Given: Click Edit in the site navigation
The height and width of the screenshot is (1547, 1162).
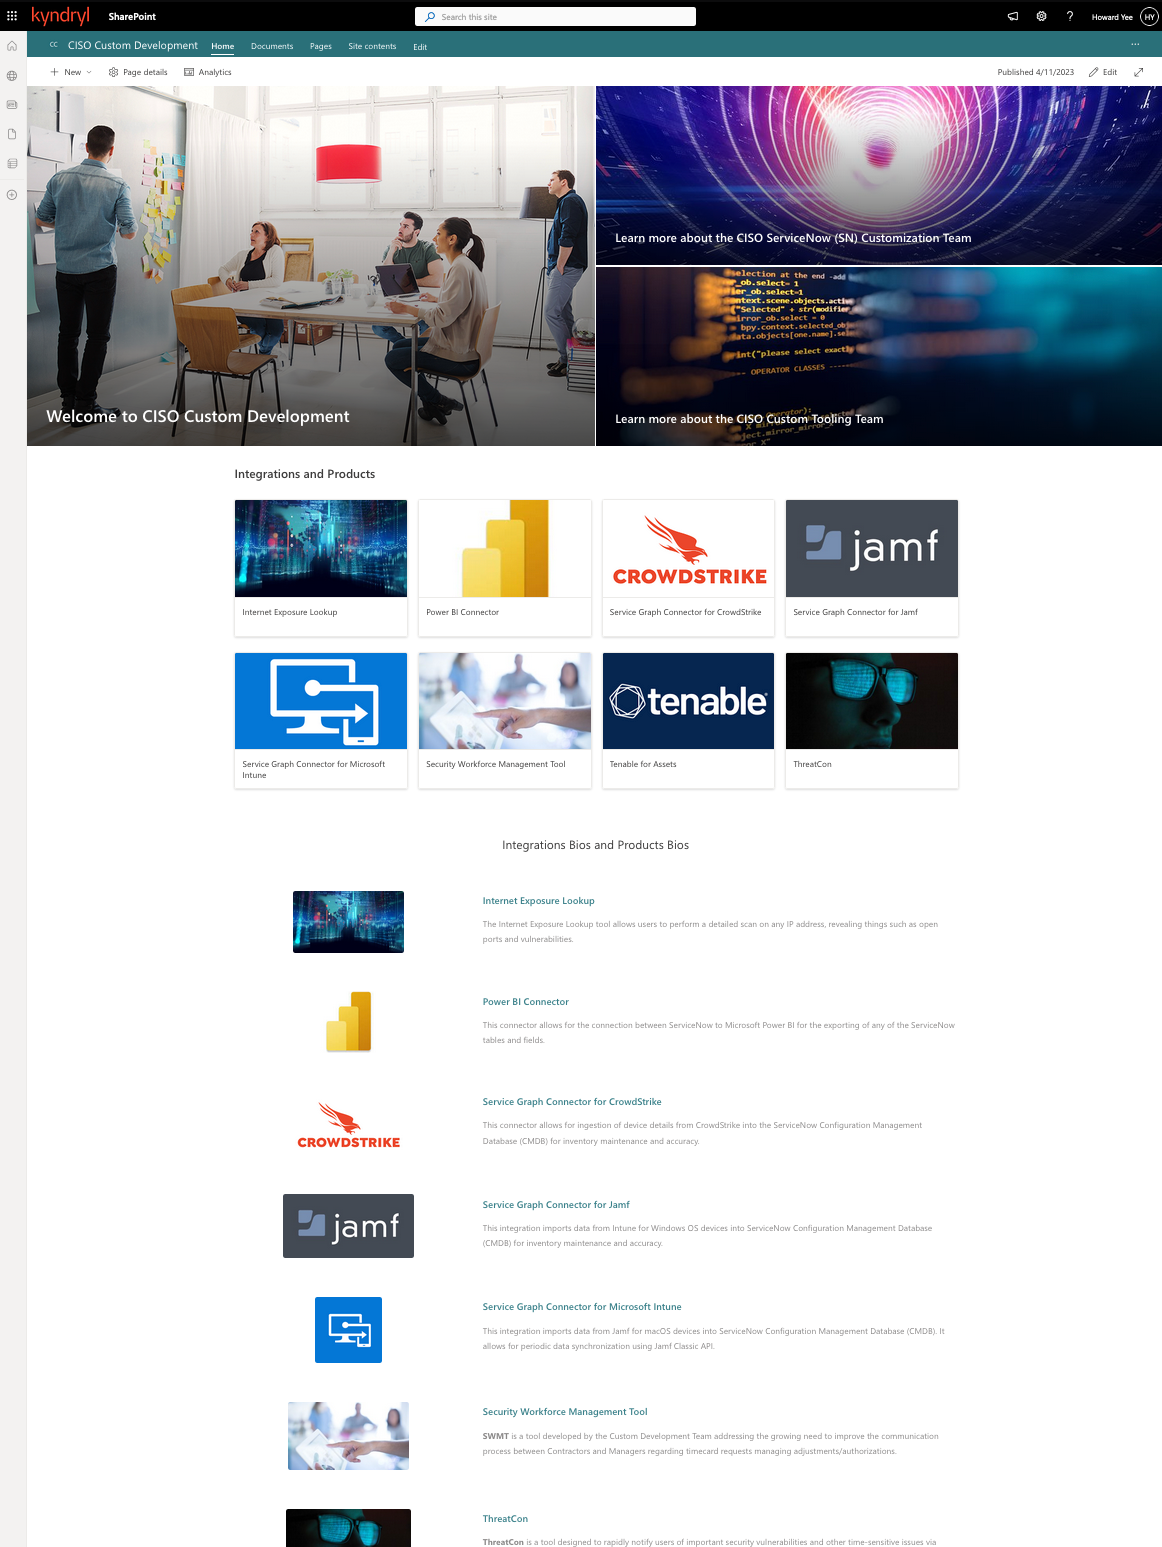Looking at the screenshot, I should [x=420, y=47].
